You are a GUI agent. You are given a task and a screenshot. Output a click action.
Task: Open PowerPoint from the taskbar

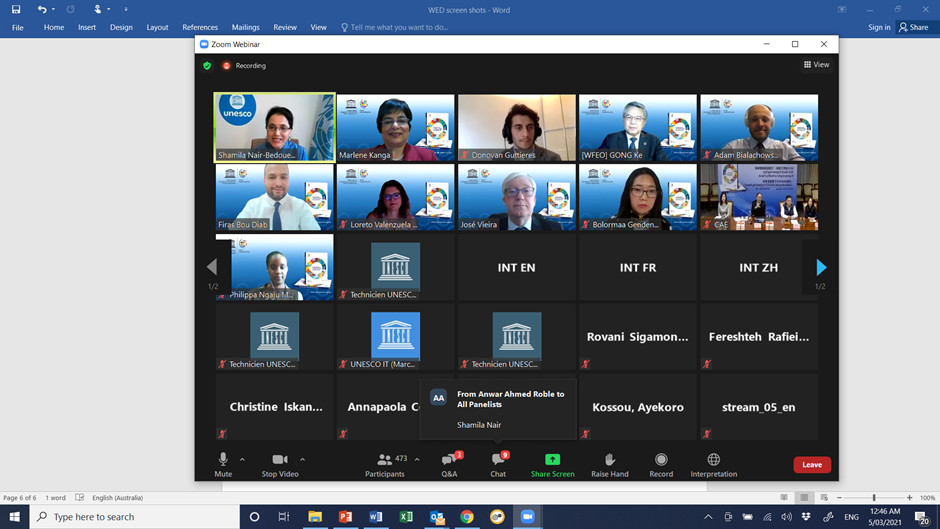345,516
